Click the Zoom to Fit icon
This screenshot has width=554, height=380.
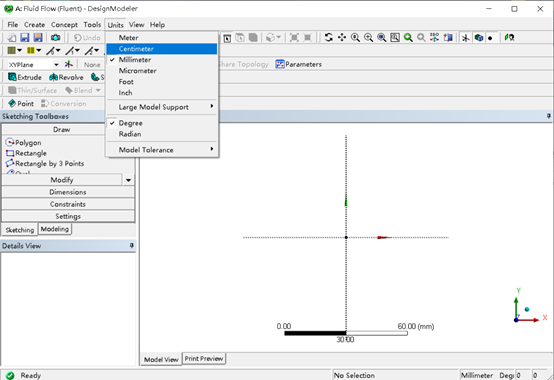[382, 37]
